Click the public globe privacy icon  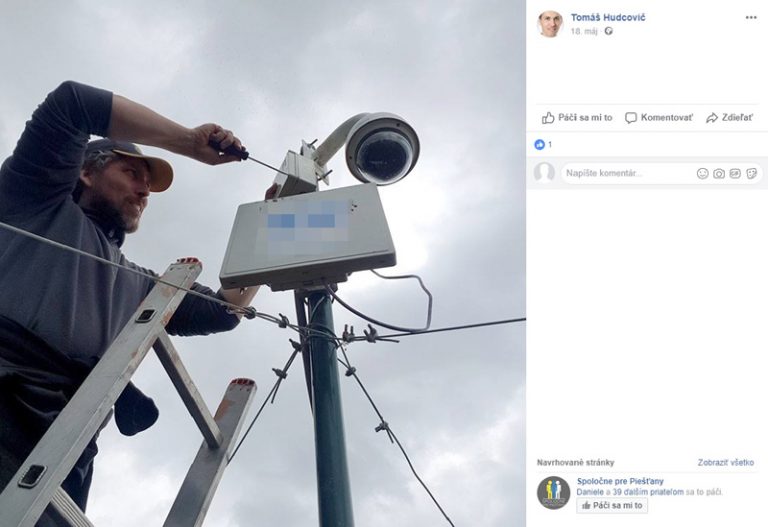click(608, 31)
